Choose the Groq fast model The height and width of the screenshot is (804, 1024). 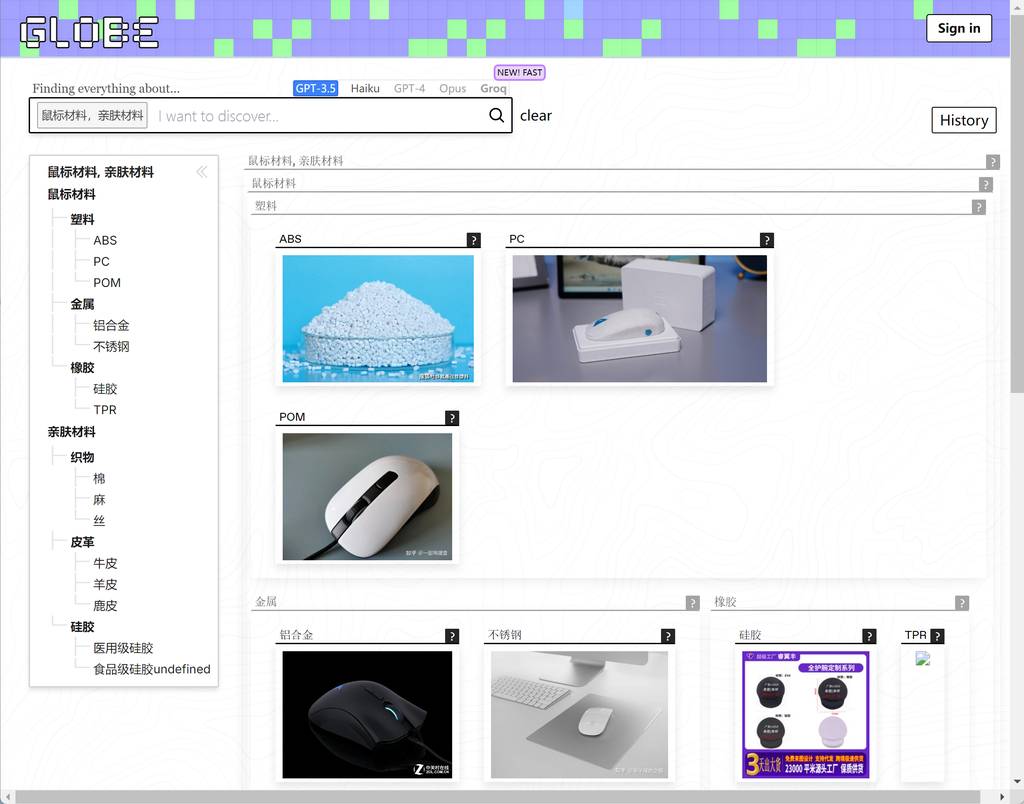click(x=493, y=88)
